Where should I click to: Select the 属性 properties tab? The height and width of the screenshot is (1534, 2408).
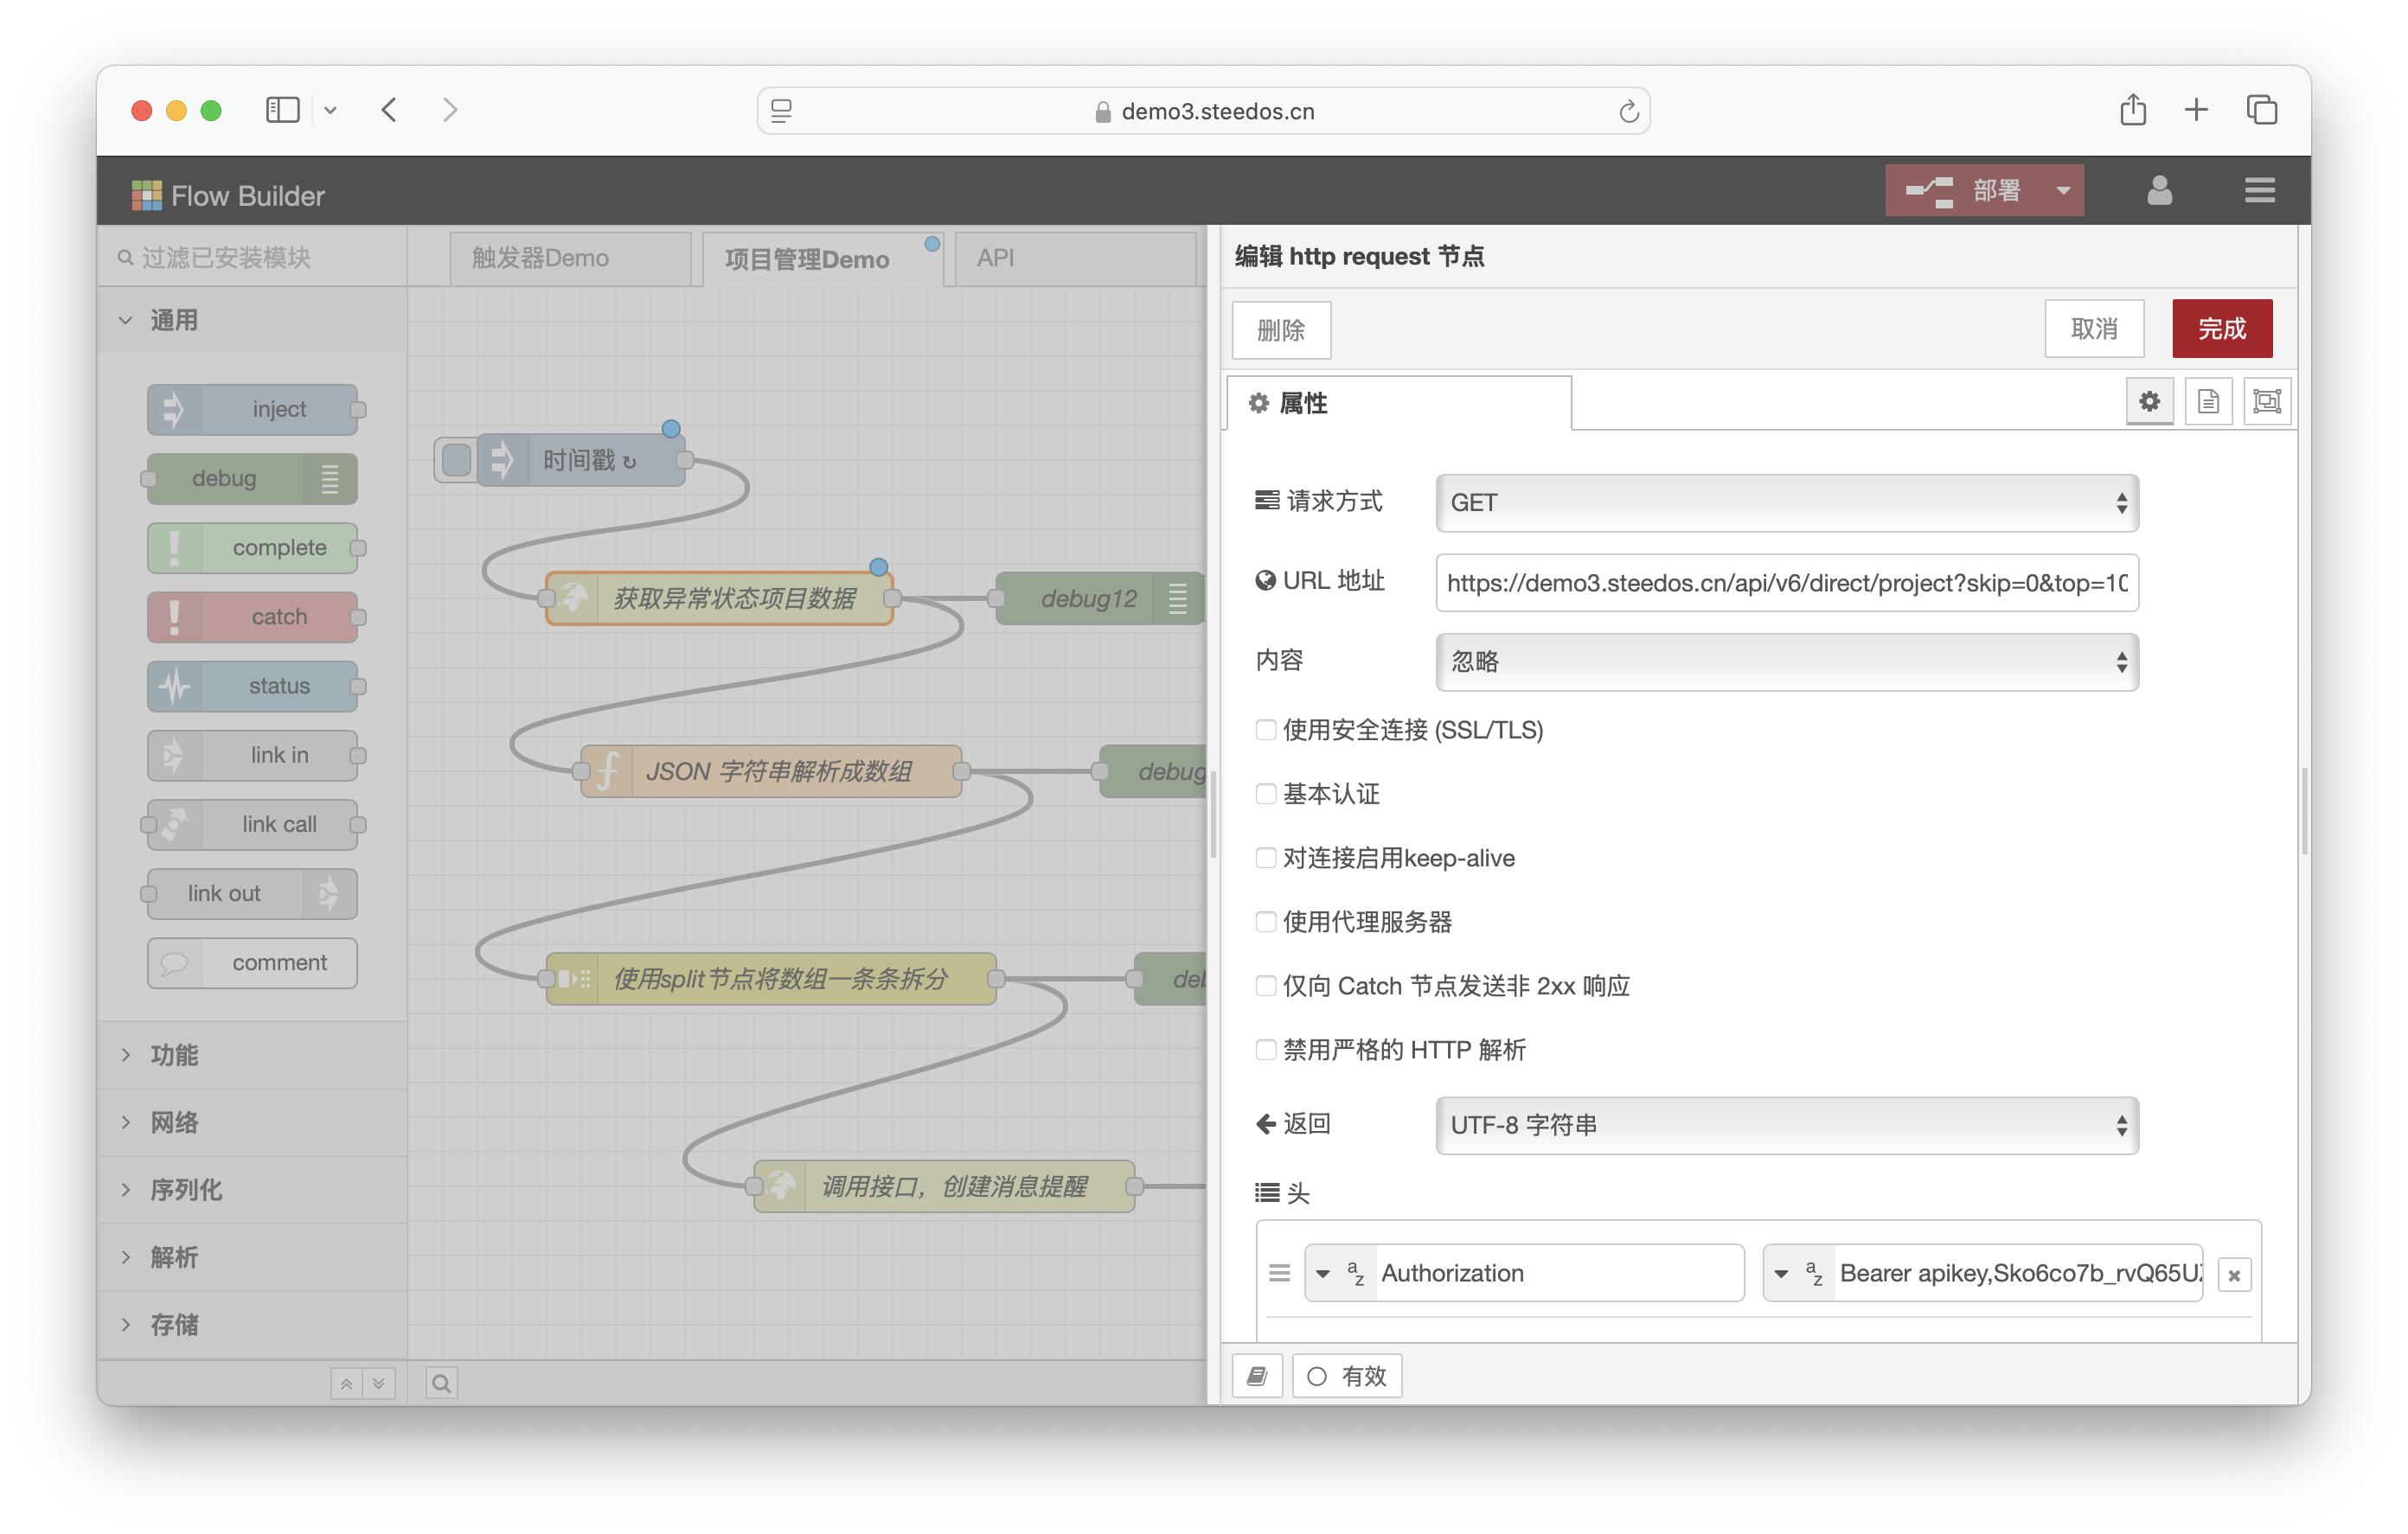click(x=1398, y=403)
